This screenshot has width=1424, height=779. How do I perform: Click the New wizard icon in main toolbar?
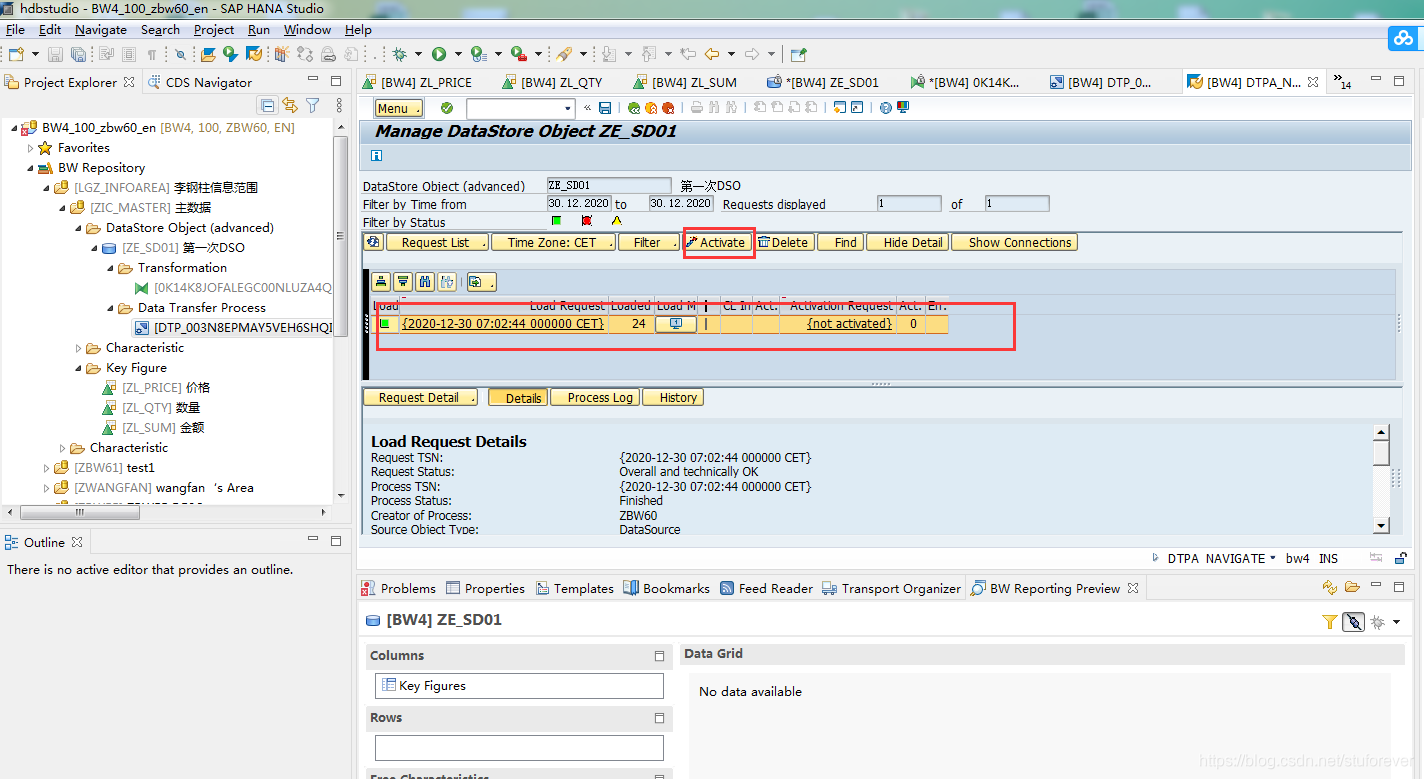tap(16, 54)
